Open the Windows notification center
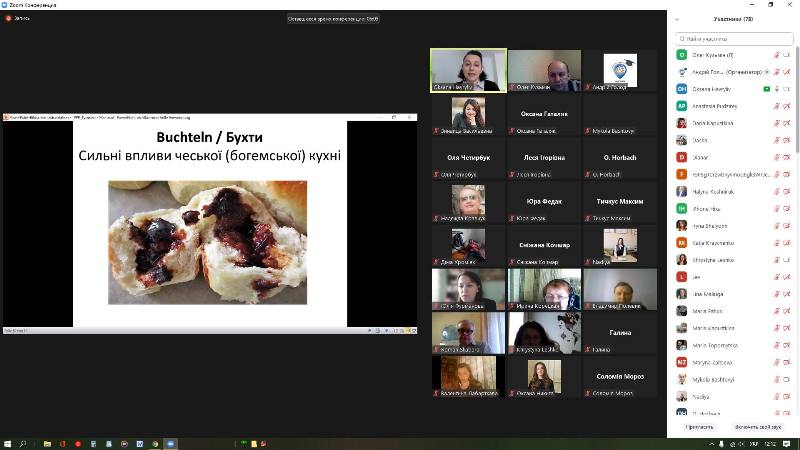 [787, 444]
